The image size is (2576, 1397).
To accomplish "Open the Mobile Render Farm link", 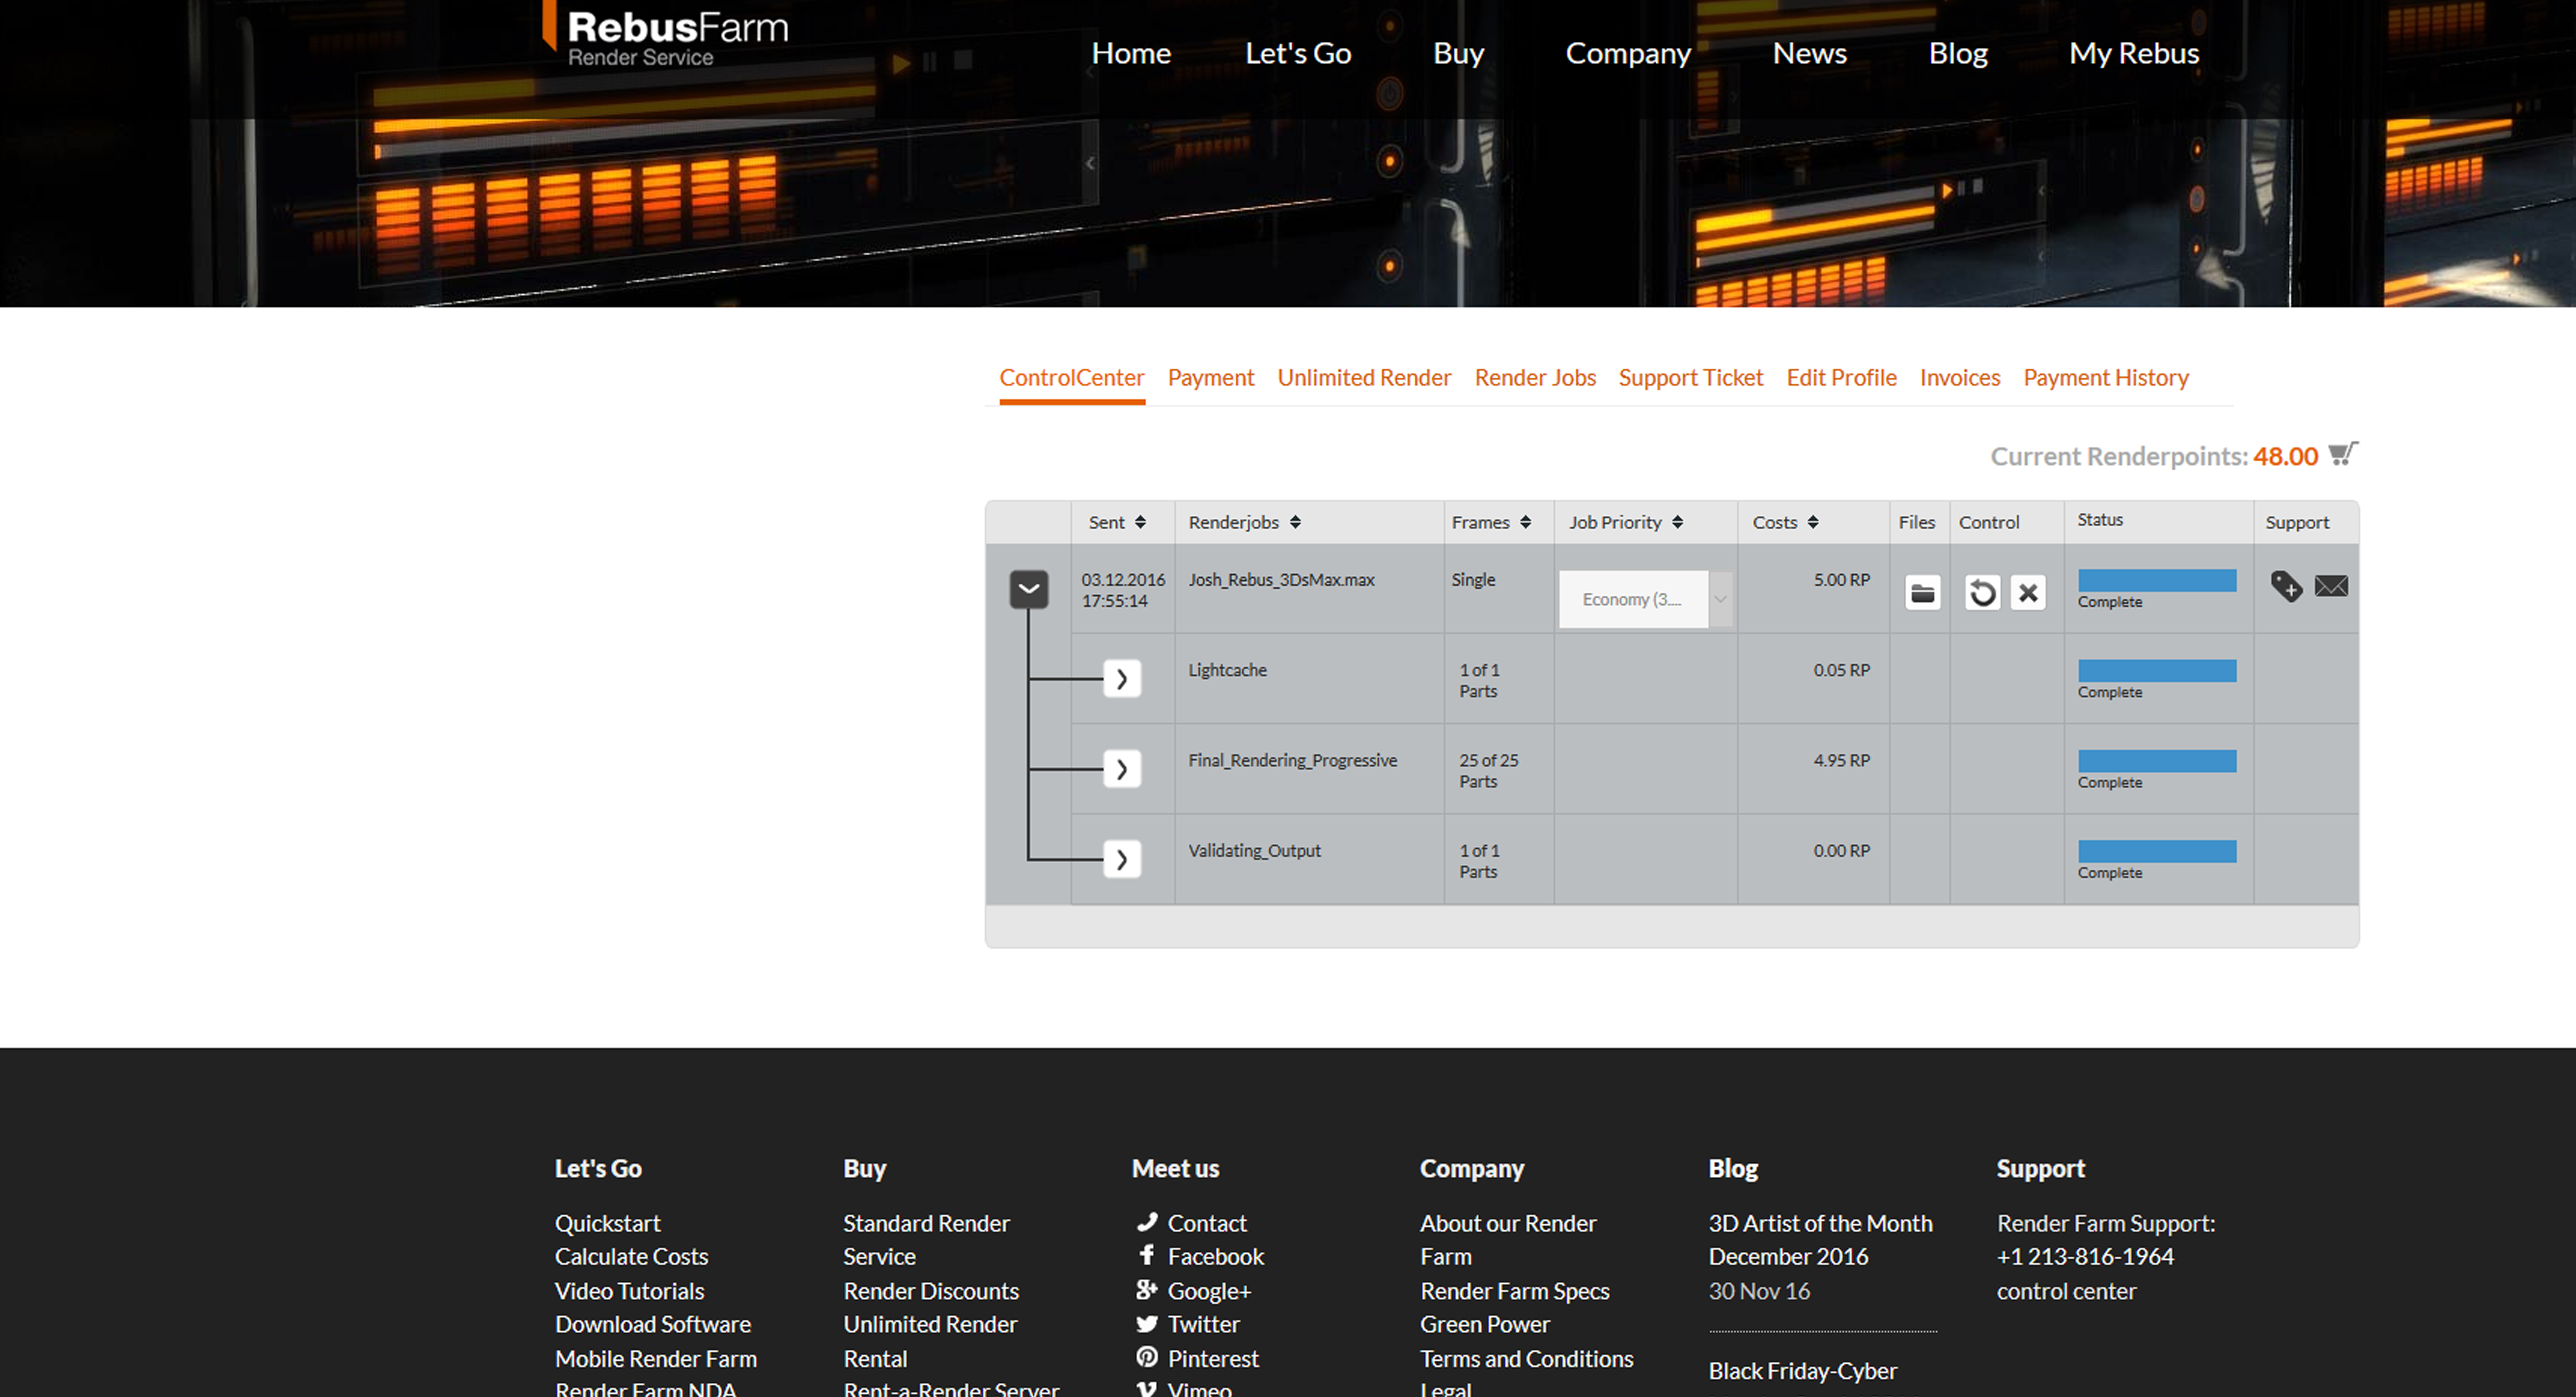I will pyautogui.click(x=656, y=1359).
